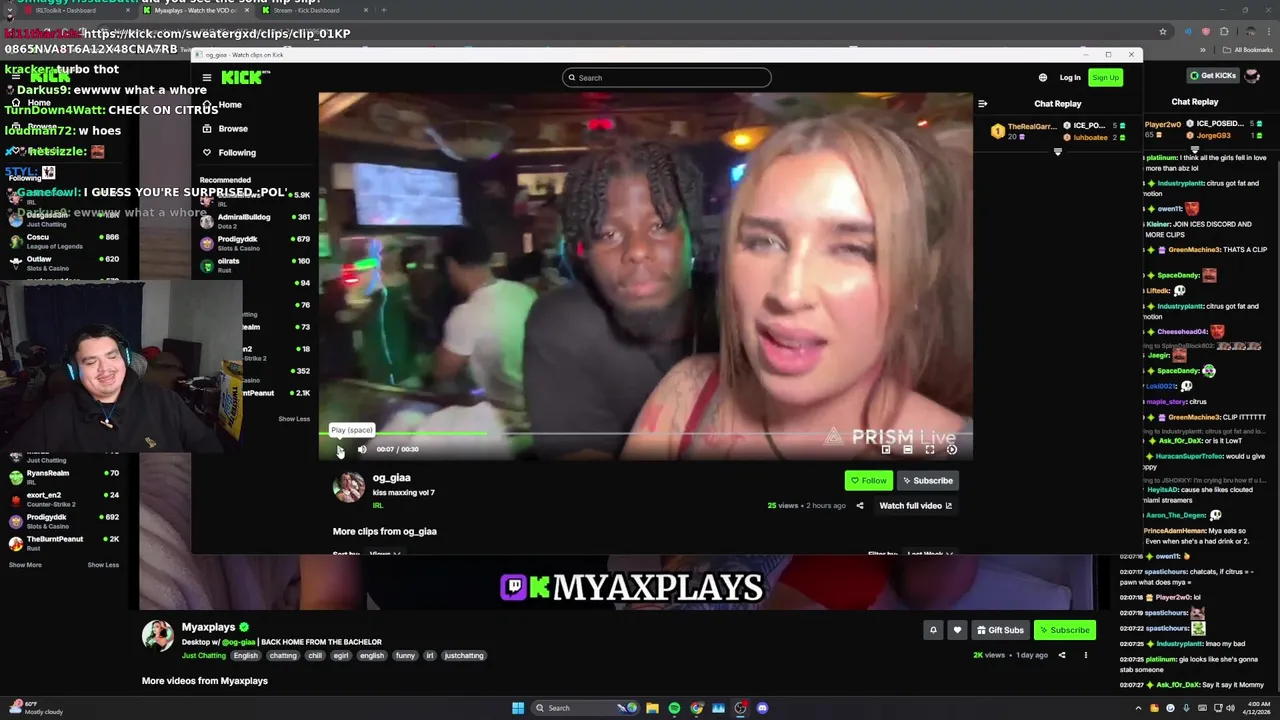
Task: Open Spotify from the taskbar
Action: pyautogui.click(x=674, y=708)
